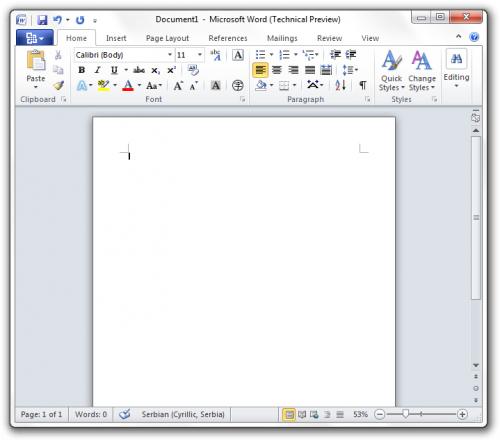The image size is (500, 440).
Task: Open line spacing dropdown
Action: [350, 70]
